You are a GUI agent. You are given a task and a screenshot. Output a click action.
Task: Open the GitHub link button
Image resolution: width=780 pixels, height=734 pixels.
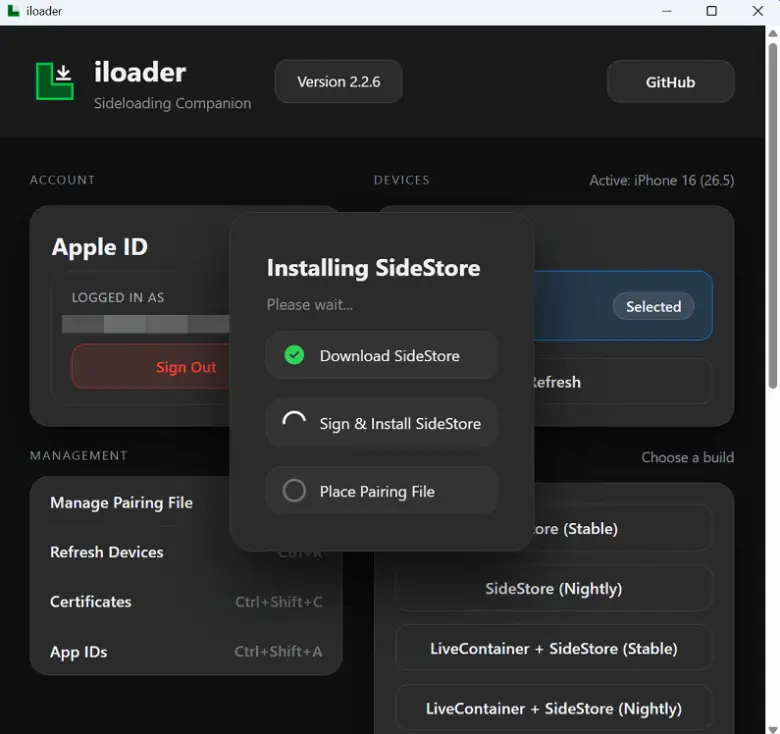670,82
